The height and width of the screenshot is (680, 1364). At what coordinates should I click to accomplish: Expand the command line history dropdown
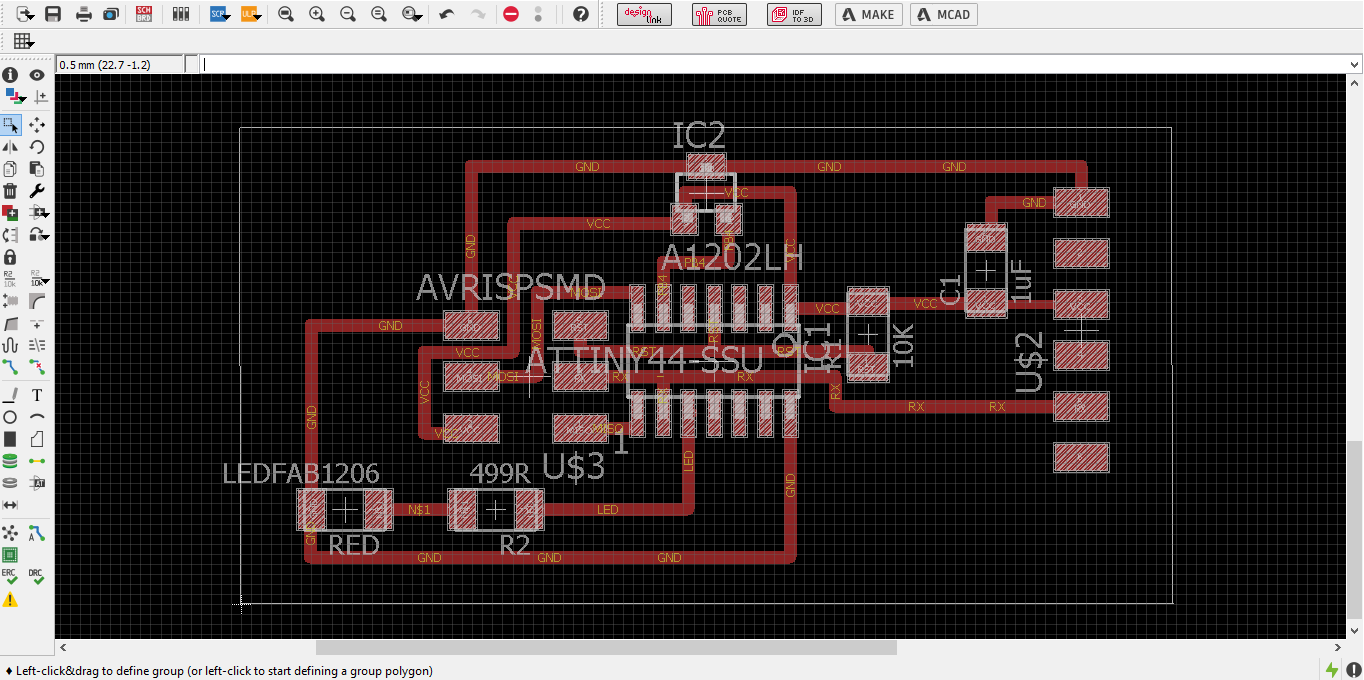[1354, 64]
